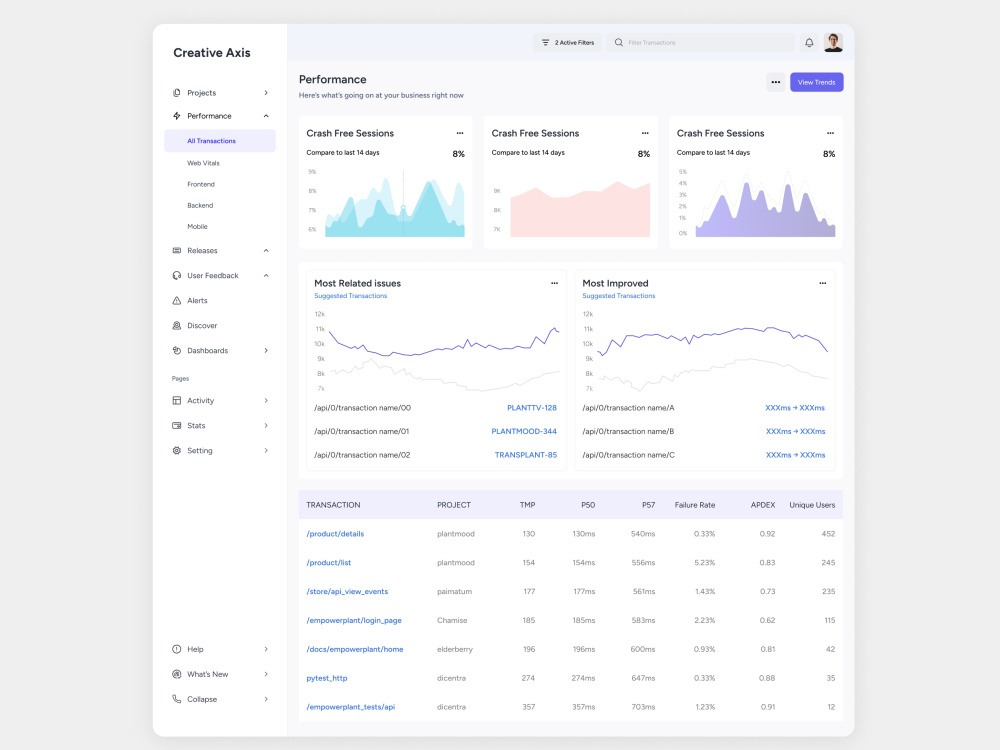Collapse the Performance section chevron
This screenshot has height=750, width=1000.
(266, 116)
